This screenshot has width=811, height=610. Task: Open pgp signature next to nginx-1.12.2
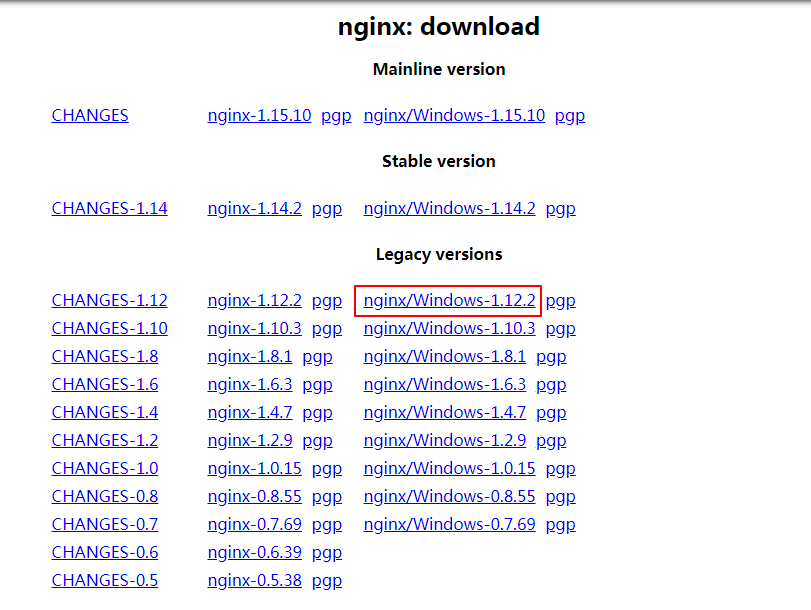click(x=327, y=302)
